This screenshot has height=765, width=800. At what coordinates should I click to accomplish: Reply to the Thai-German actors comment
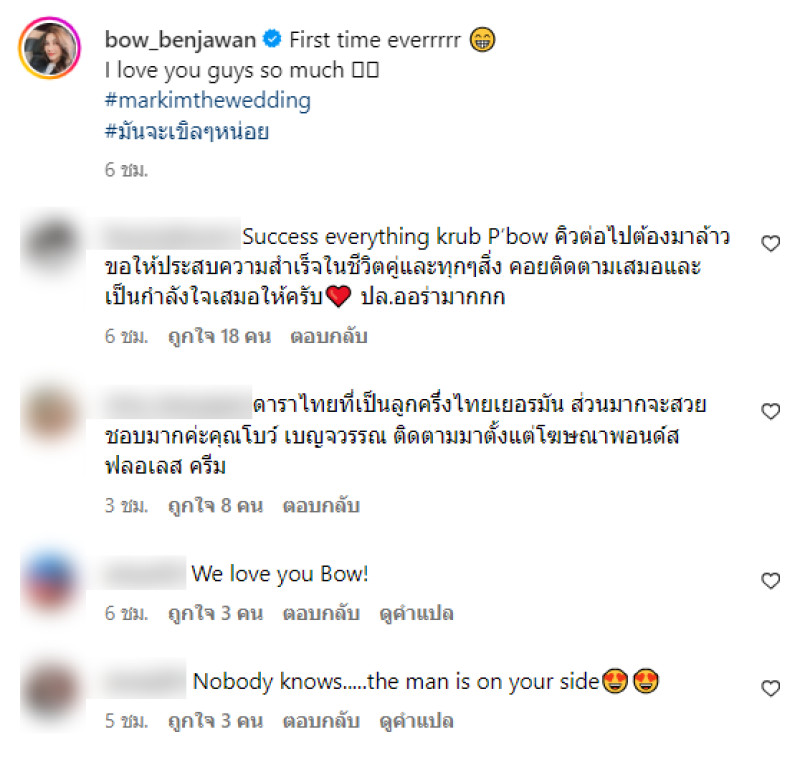tap(321, 506)
